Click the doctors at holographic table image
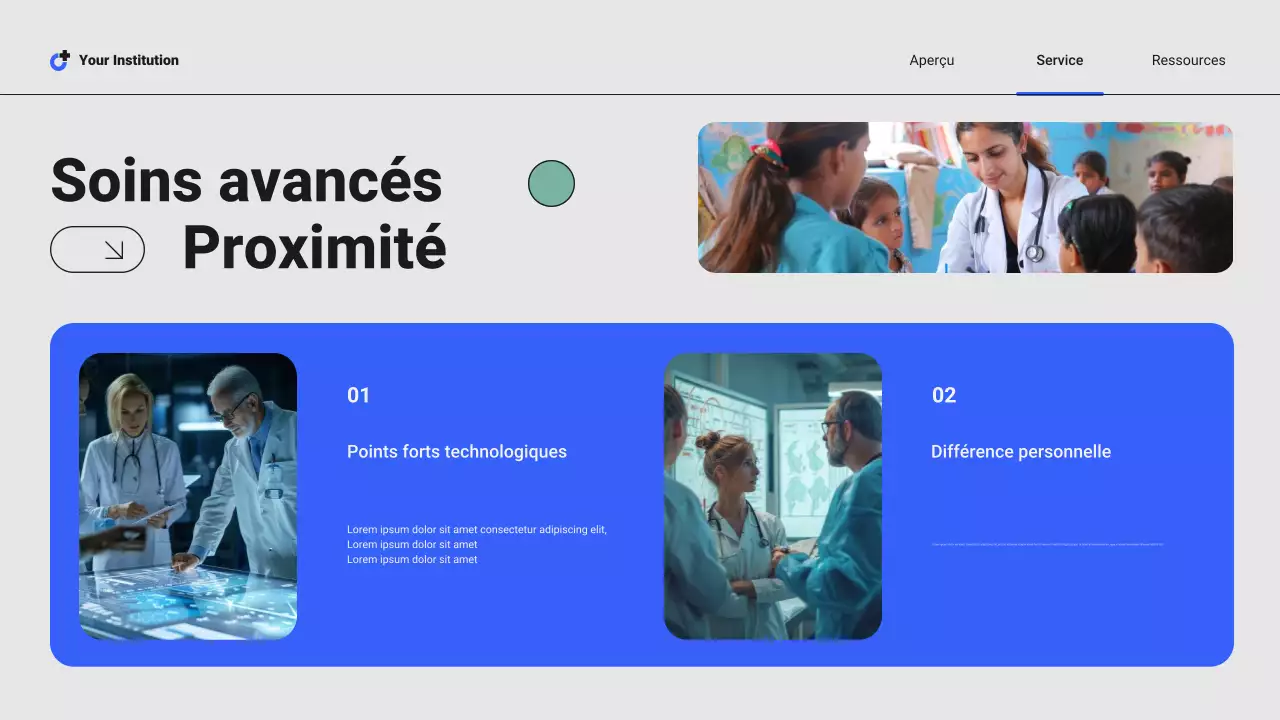1280x720 pixels. click(x=188, y=496)
